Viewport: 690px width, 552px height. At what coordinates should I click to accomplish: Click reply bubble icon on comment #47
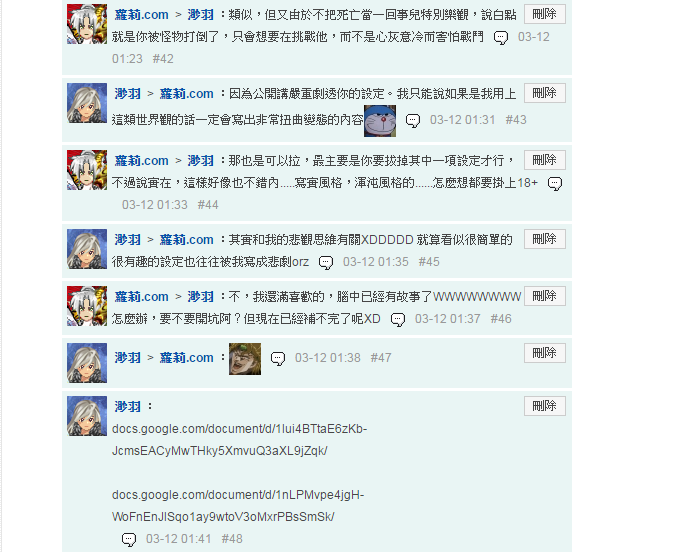coord(278,359)
